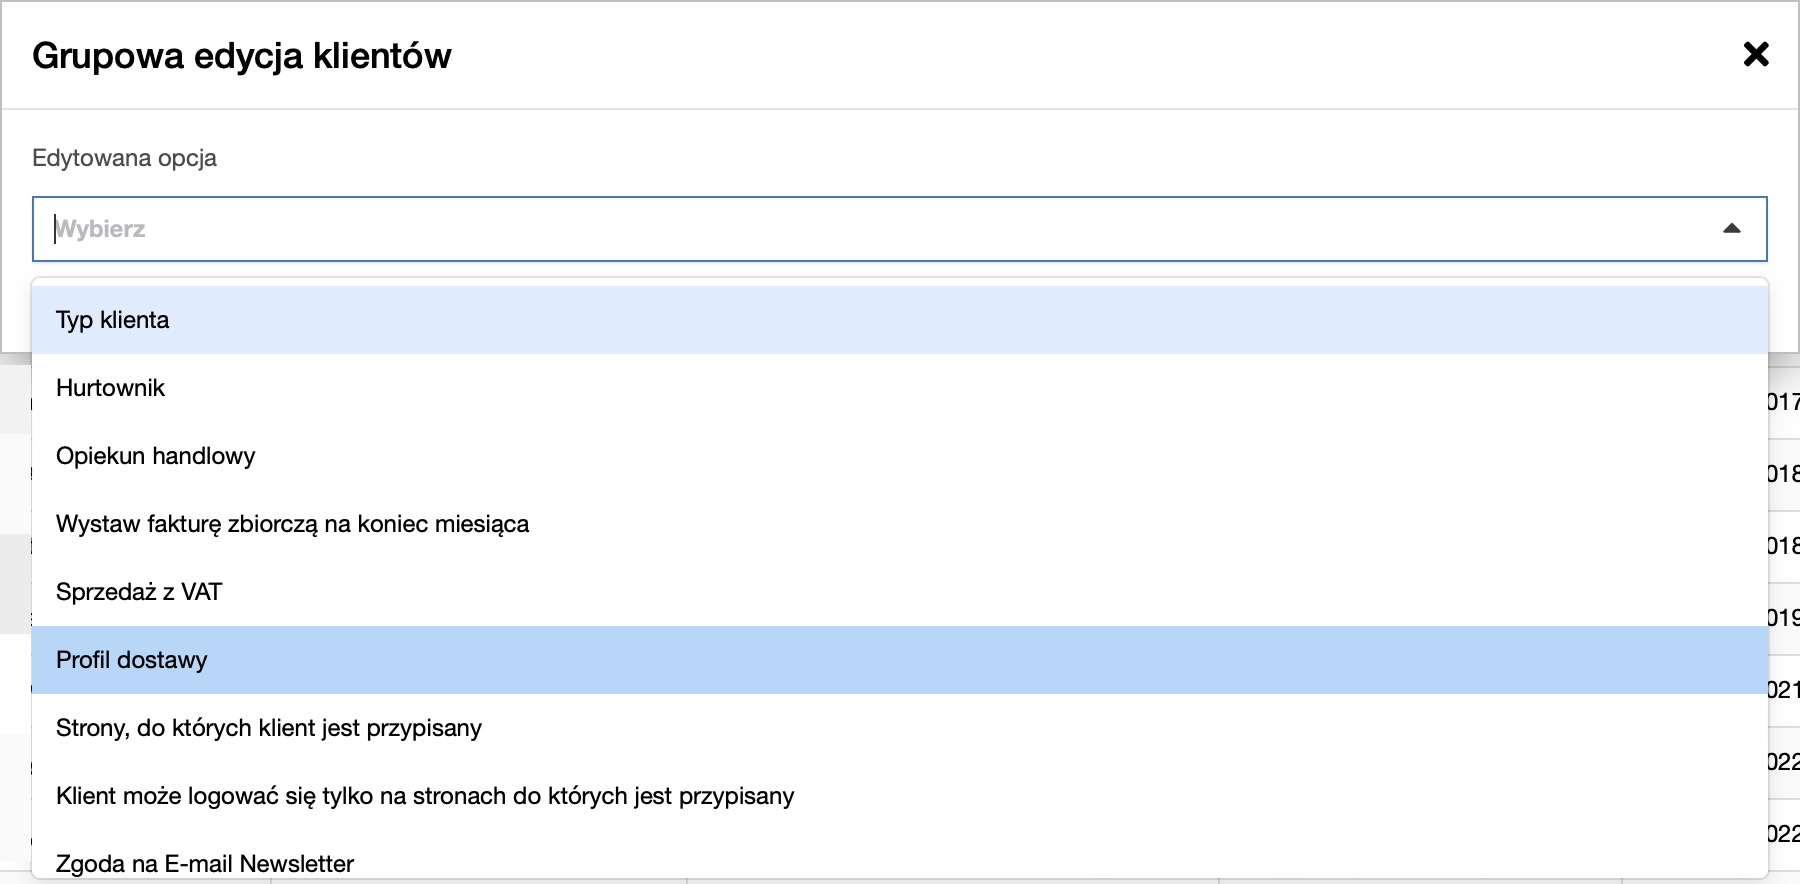1800x884 pixels.
Task: Select Klient może logować się tylko na stronach
Action: [425, 796]
